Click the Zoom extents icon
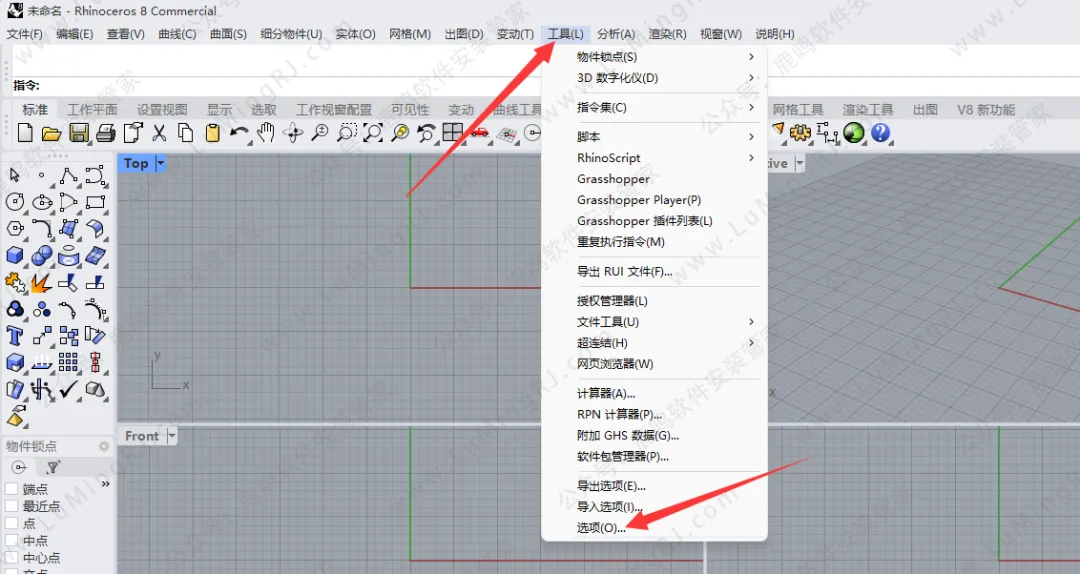Viewport: 1080px width, 574px height. (x=373, y=132)
